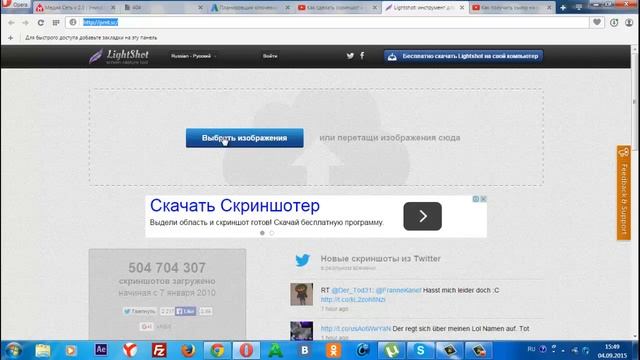Open FileZilla from taskbar
This screenshot has height=360, width=640.
coord(159,350)
